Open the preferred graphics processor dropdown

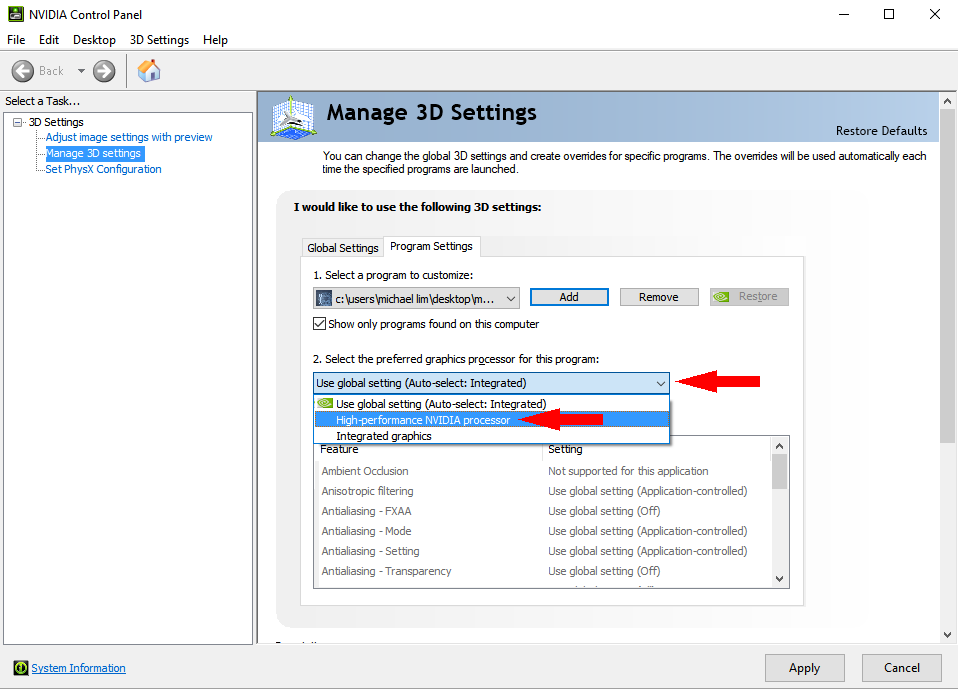pos(660,383)
